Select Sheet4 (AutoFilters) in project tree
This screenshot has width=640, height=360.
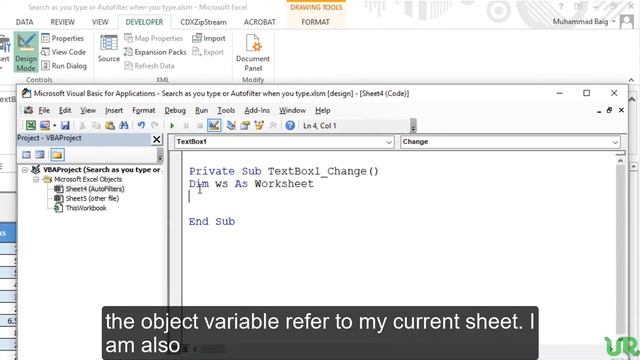(x=95, y=189)
